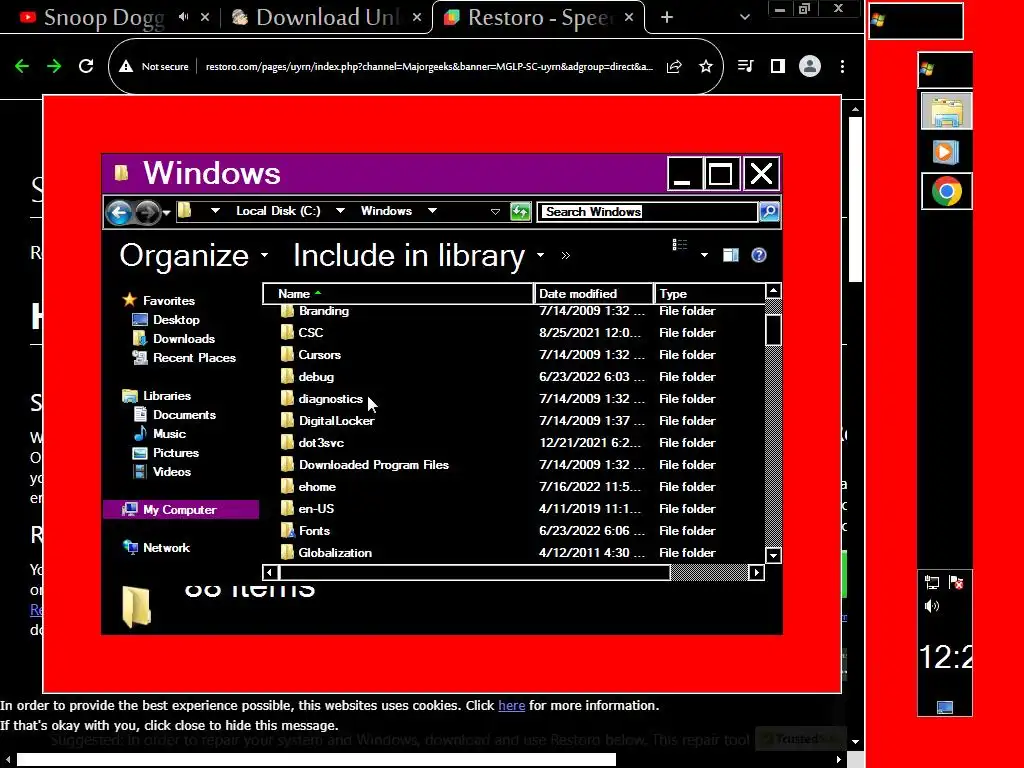The image size is (1024, 768).
Task: Click the Explorer search magnifier icon
Action: [x=769, y=212]
